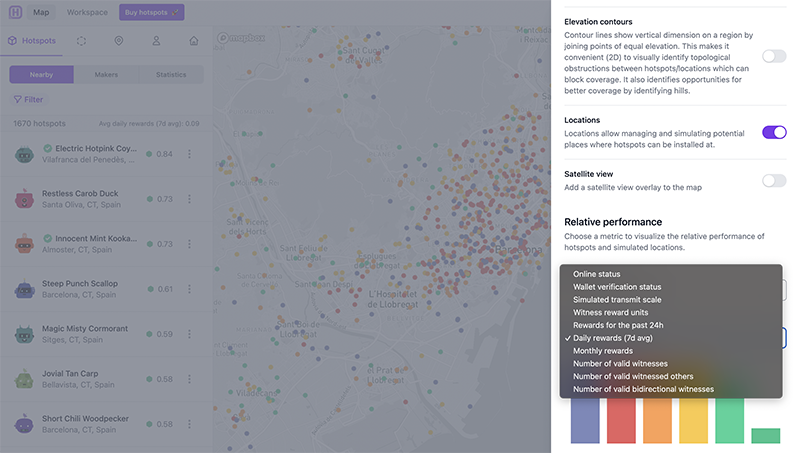
Task: Turn on Satellite view toggle
Action: click(x=774, y=181)
